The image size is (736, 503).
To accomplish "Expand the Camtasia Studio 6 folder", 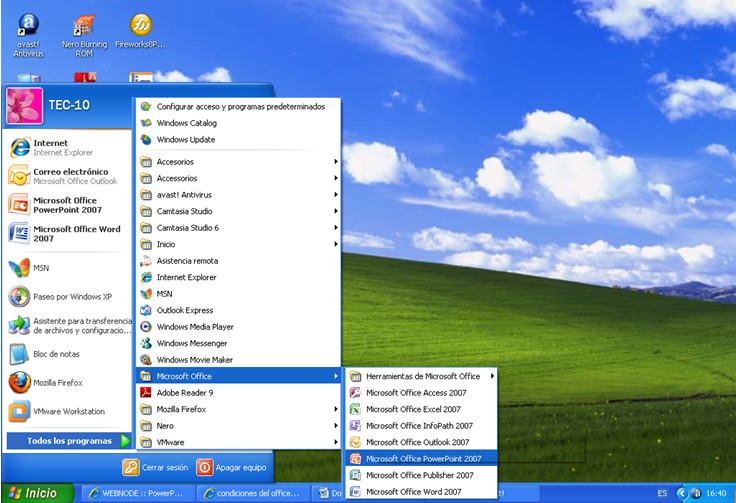I will (x=238, y=228).
